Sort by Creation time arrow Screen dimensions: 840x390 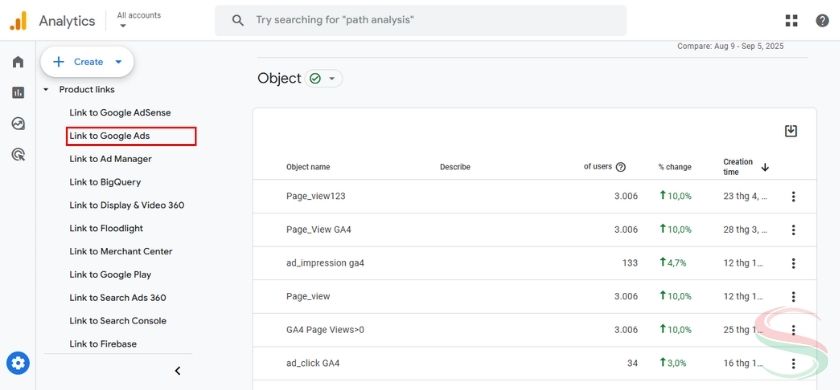coord(765,167)
